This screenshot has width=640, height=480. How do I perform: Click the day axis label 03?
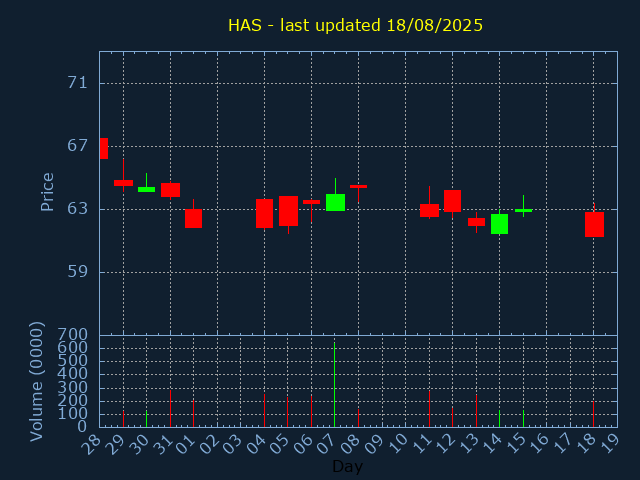click(231, 444)
